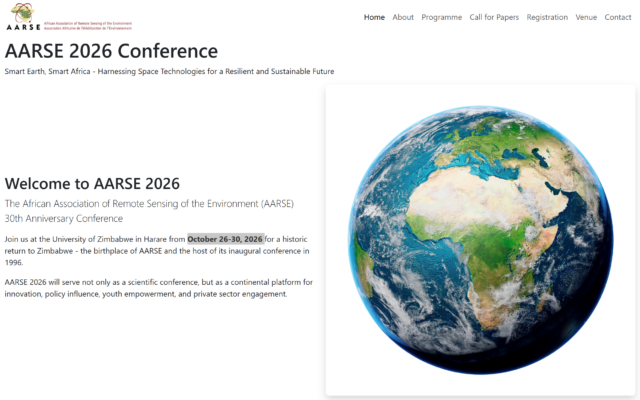
Task: Open Call for Papers in navigation
Action: tap(494, 17)
